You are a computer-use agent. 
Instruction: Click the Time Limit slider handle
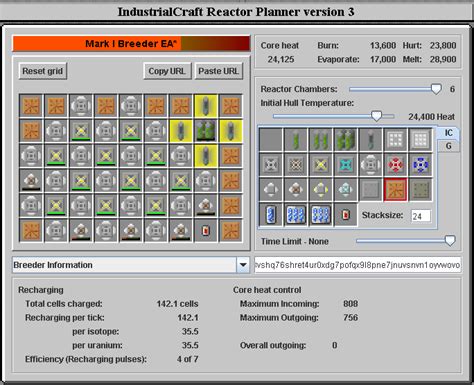point(450,241)
